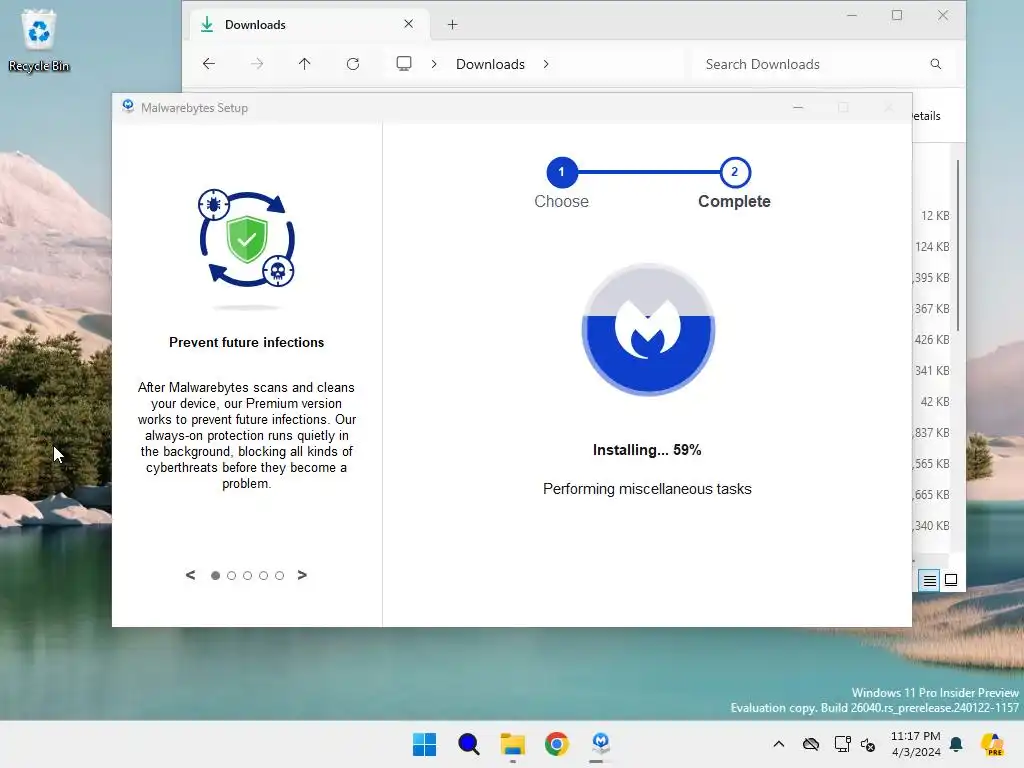Show next slide with right arrow
1024x768 pixels.
(x=302, y=575)
